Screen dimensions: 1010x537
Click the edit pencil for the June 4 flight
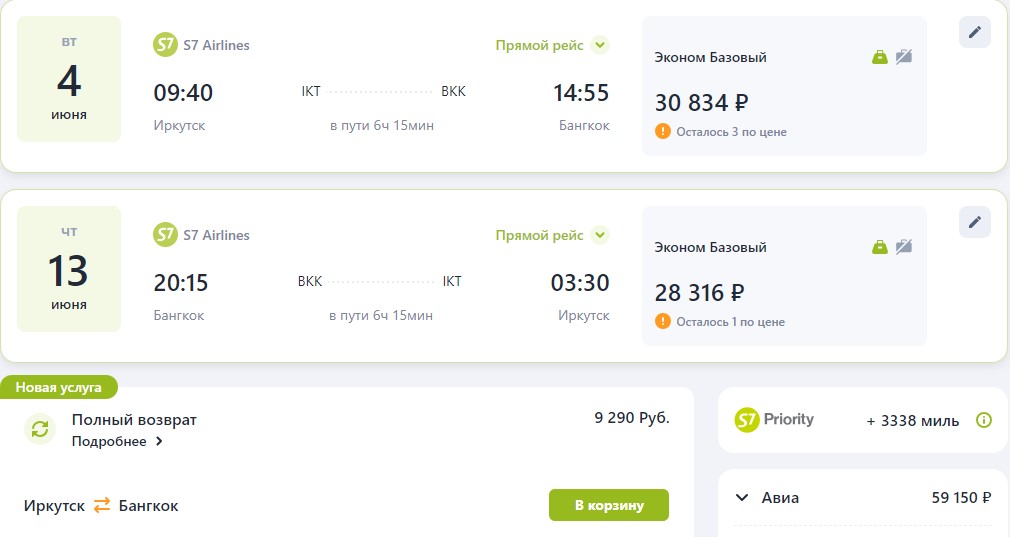pos(974,32)
